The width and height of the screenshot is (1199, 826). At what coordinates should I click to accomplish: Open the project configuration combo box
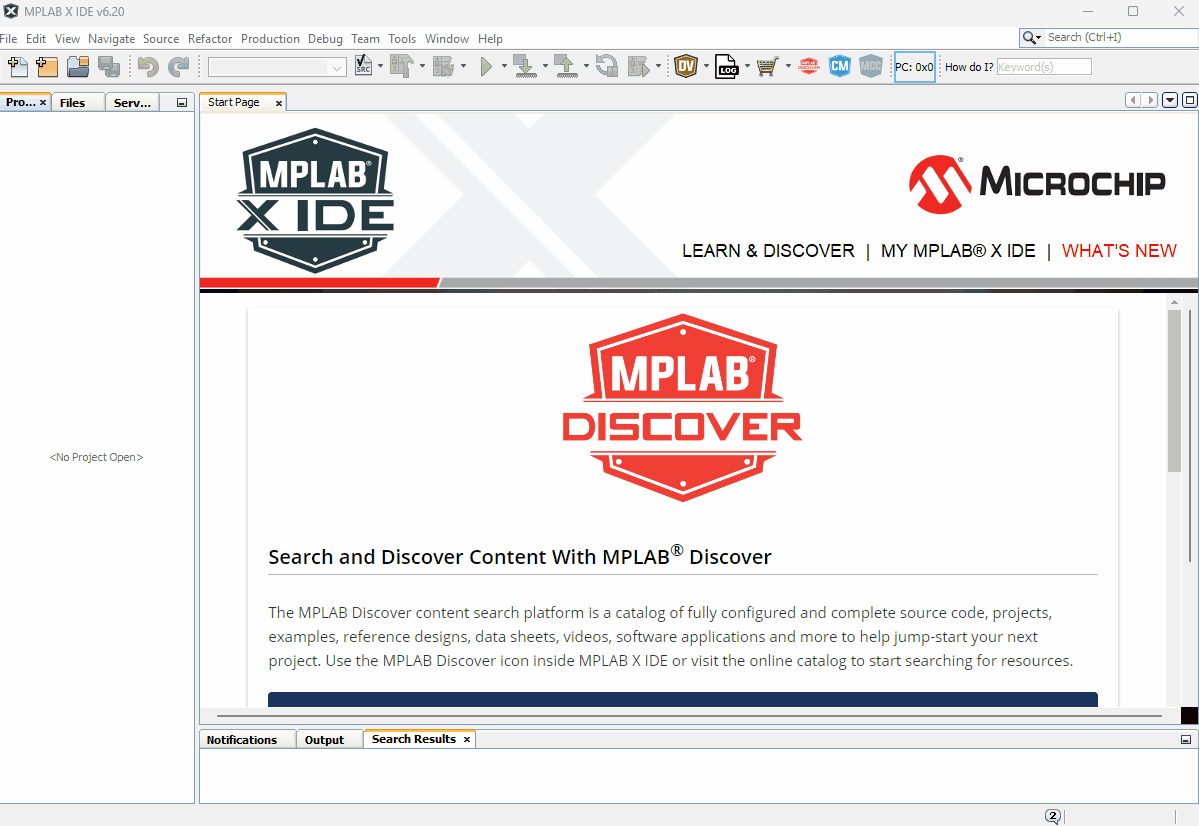pos(277,67)
